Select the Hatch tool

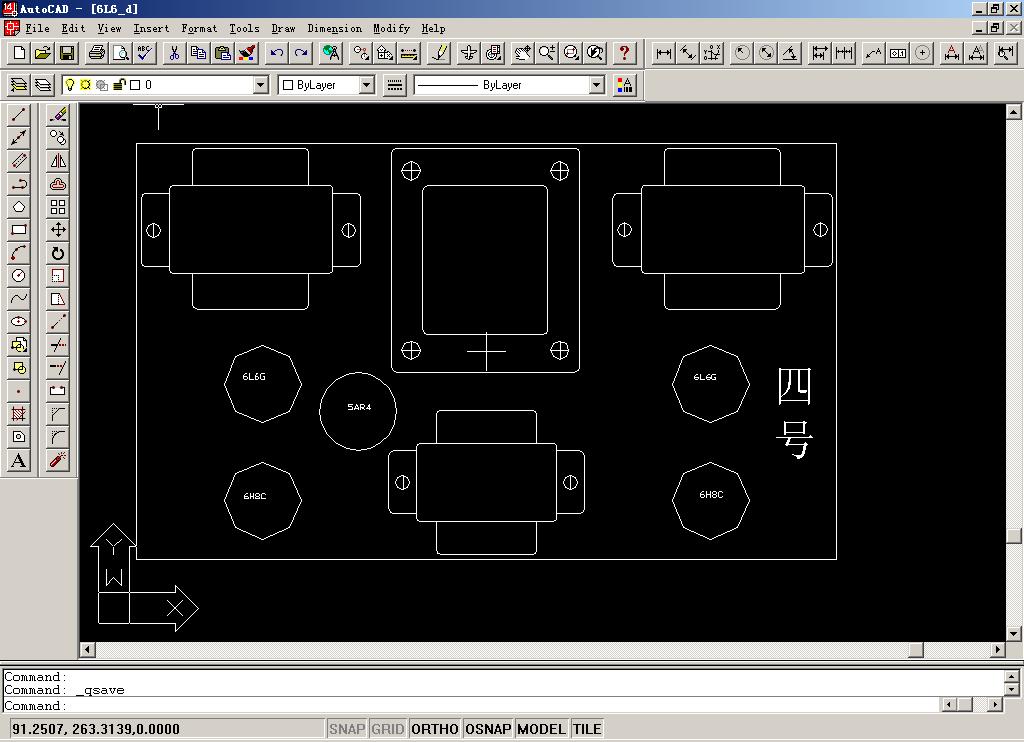click(x=19, y=414)
